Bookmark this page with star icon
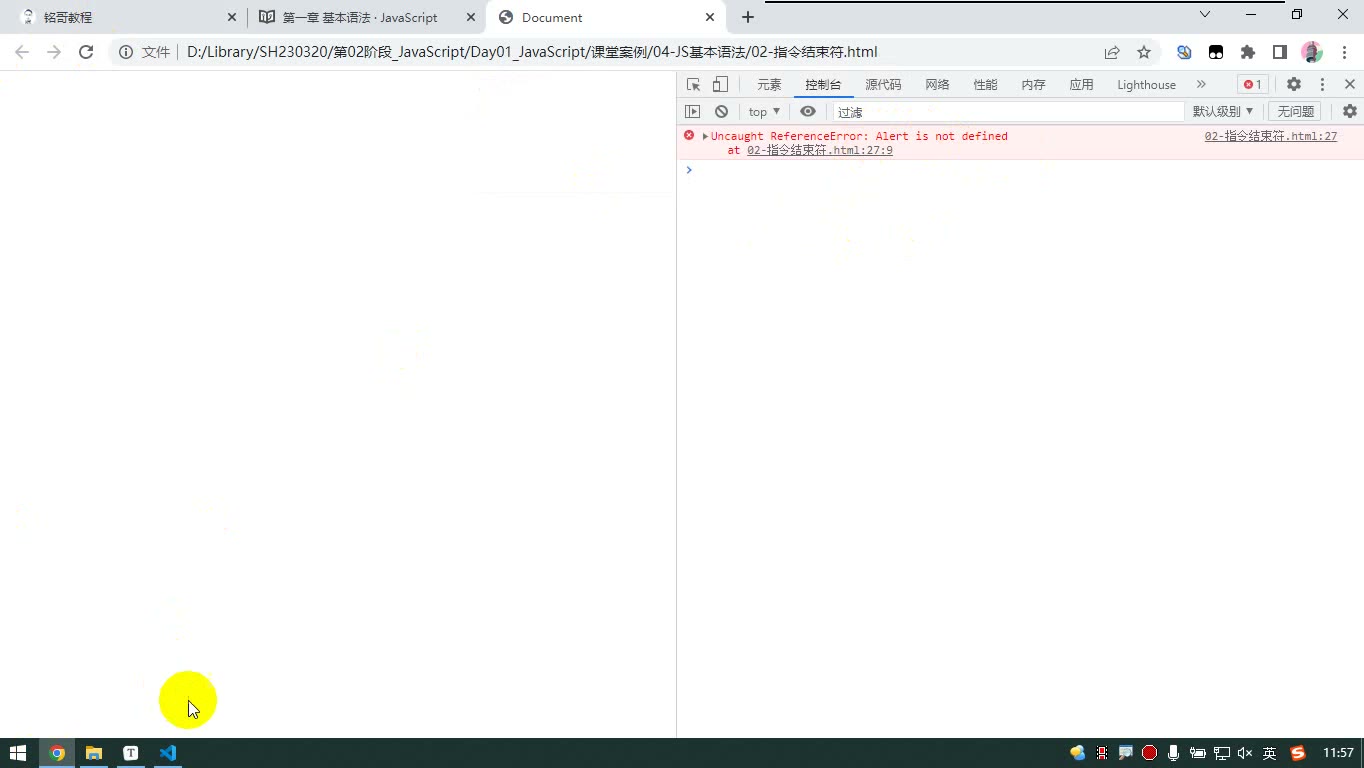 coord(1144,52)
